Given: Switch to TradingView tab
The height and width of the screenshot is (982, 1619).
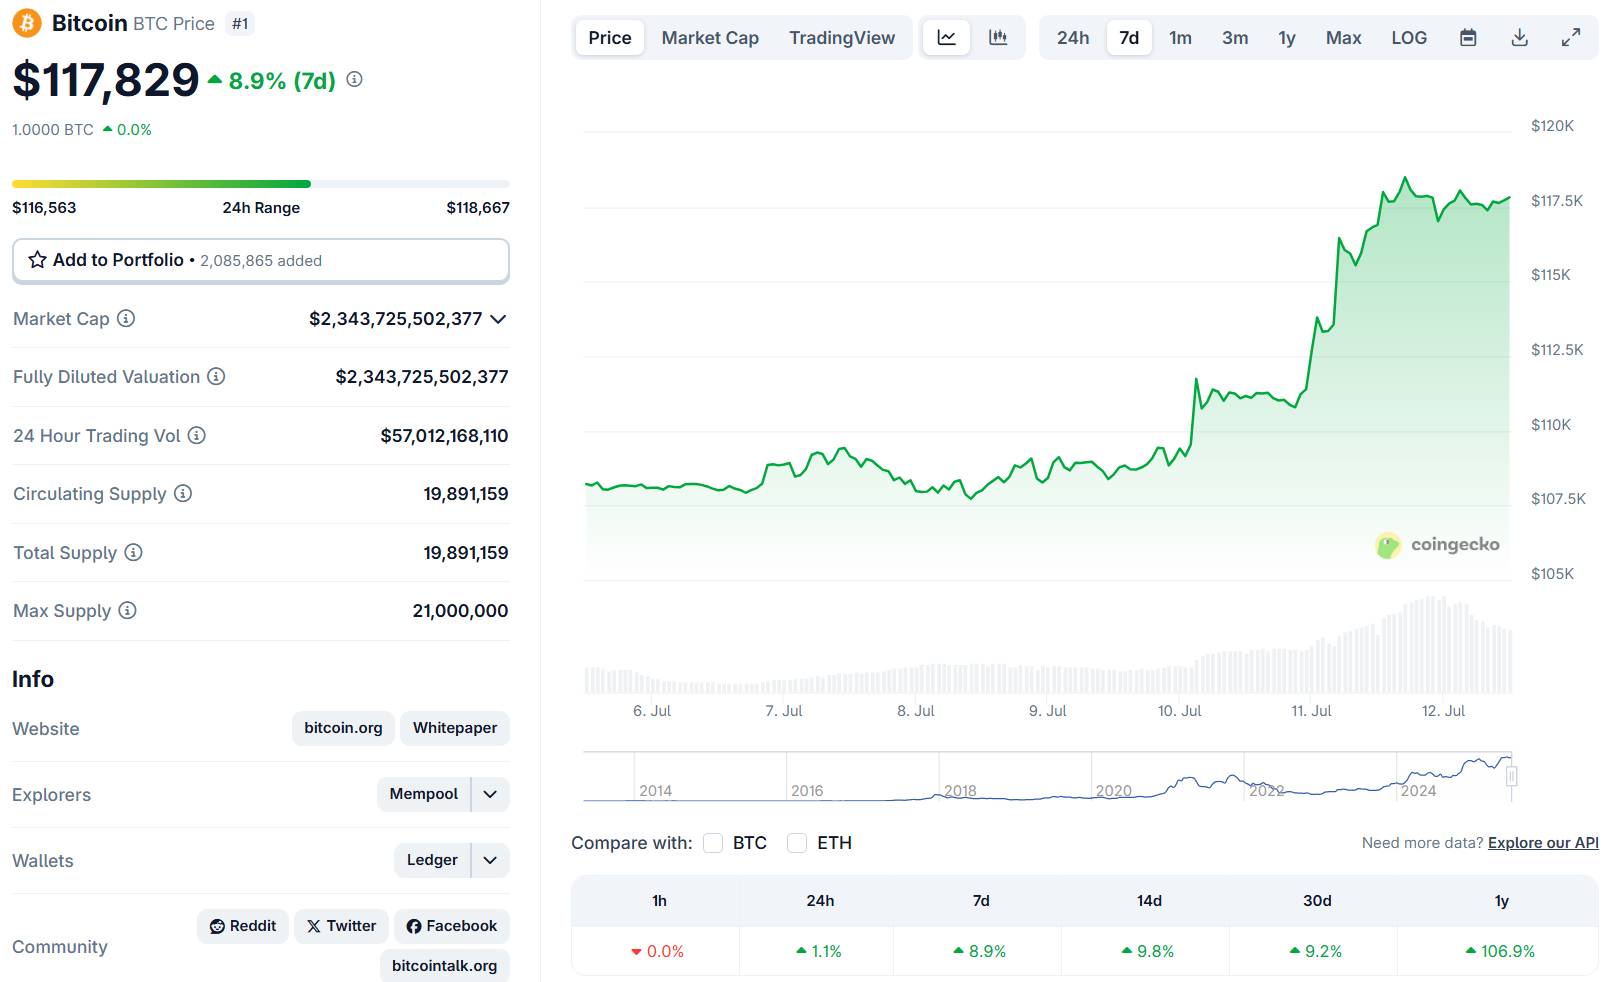Looking at the screenshot, I should [x=842, y=38].
